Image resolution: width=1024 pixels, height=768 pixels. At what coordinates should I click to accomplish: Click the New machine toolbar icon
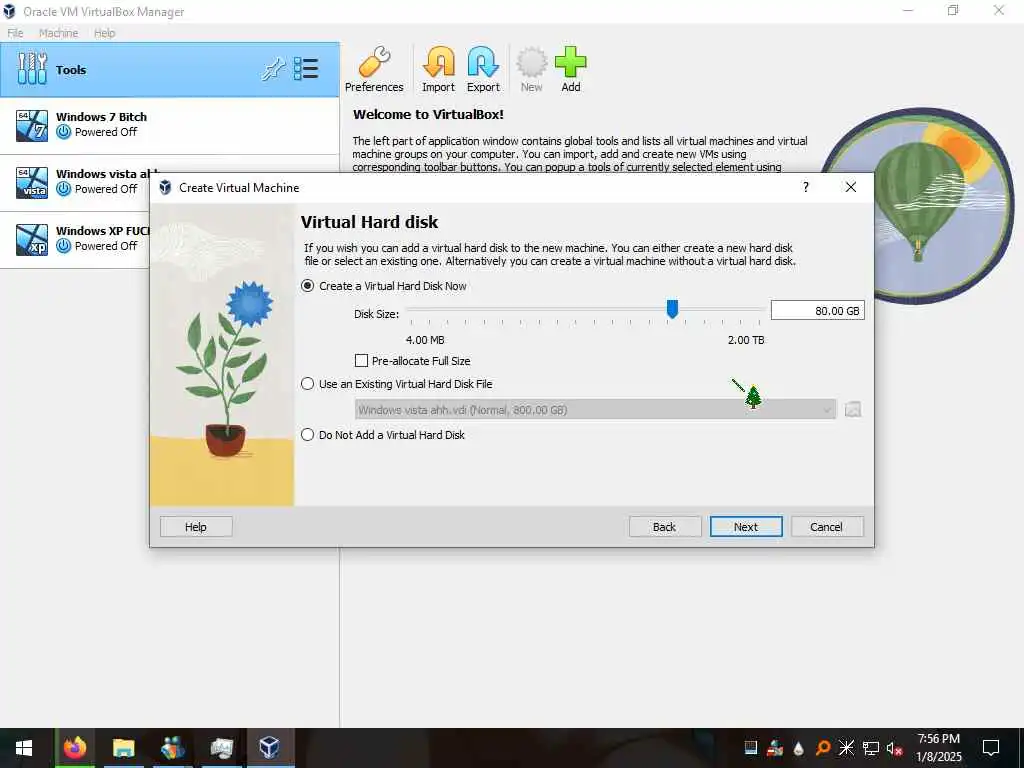click(532, 69)
